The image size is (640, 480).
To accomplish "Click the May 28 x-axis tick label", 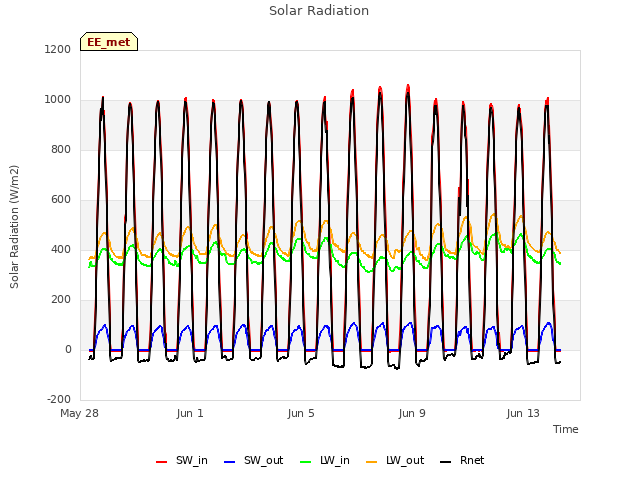I will [x=80, y=413].
